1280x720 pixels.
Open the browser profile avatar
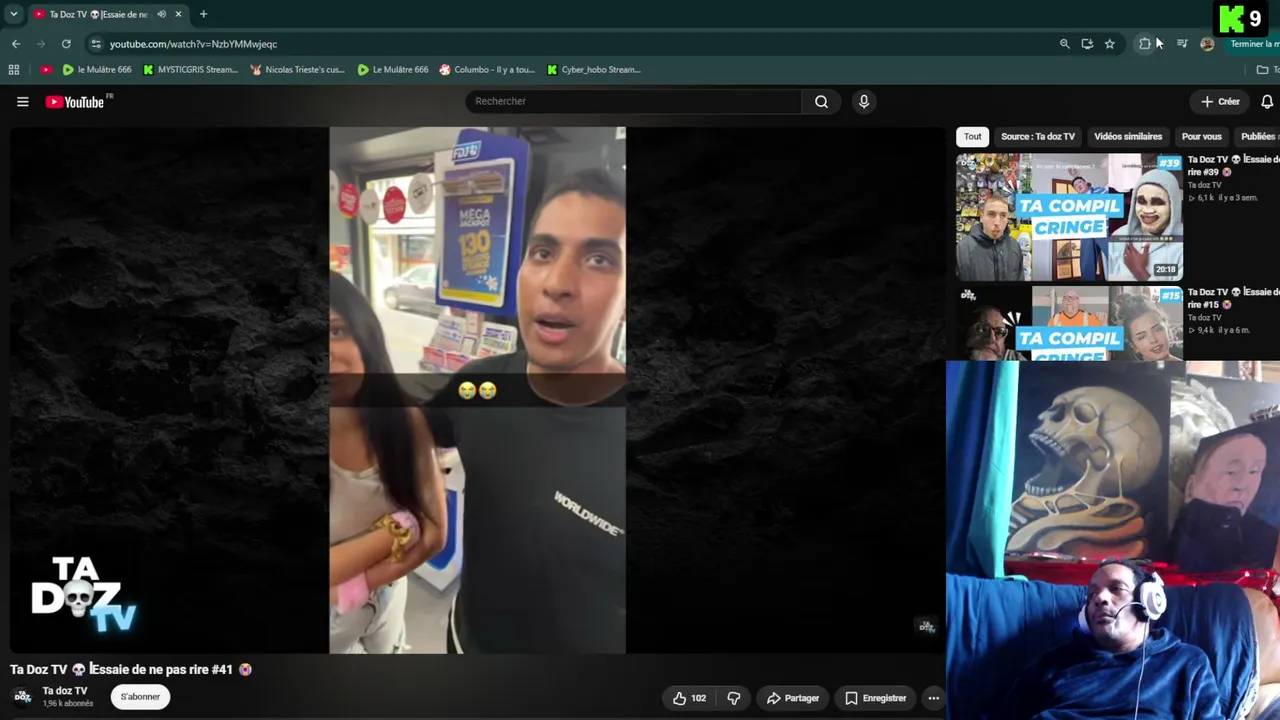pyautogui.click(x=1207, y=44)
